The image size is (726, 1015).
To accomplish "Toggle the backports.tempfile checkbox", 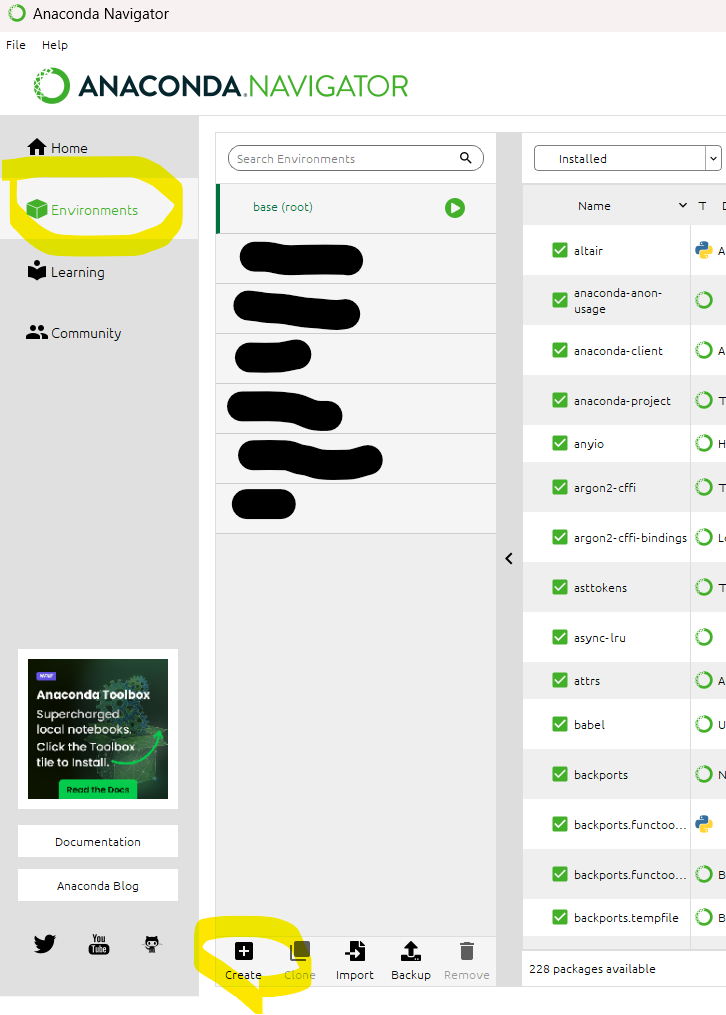I will pyautogui.click(x=560, y=917).
